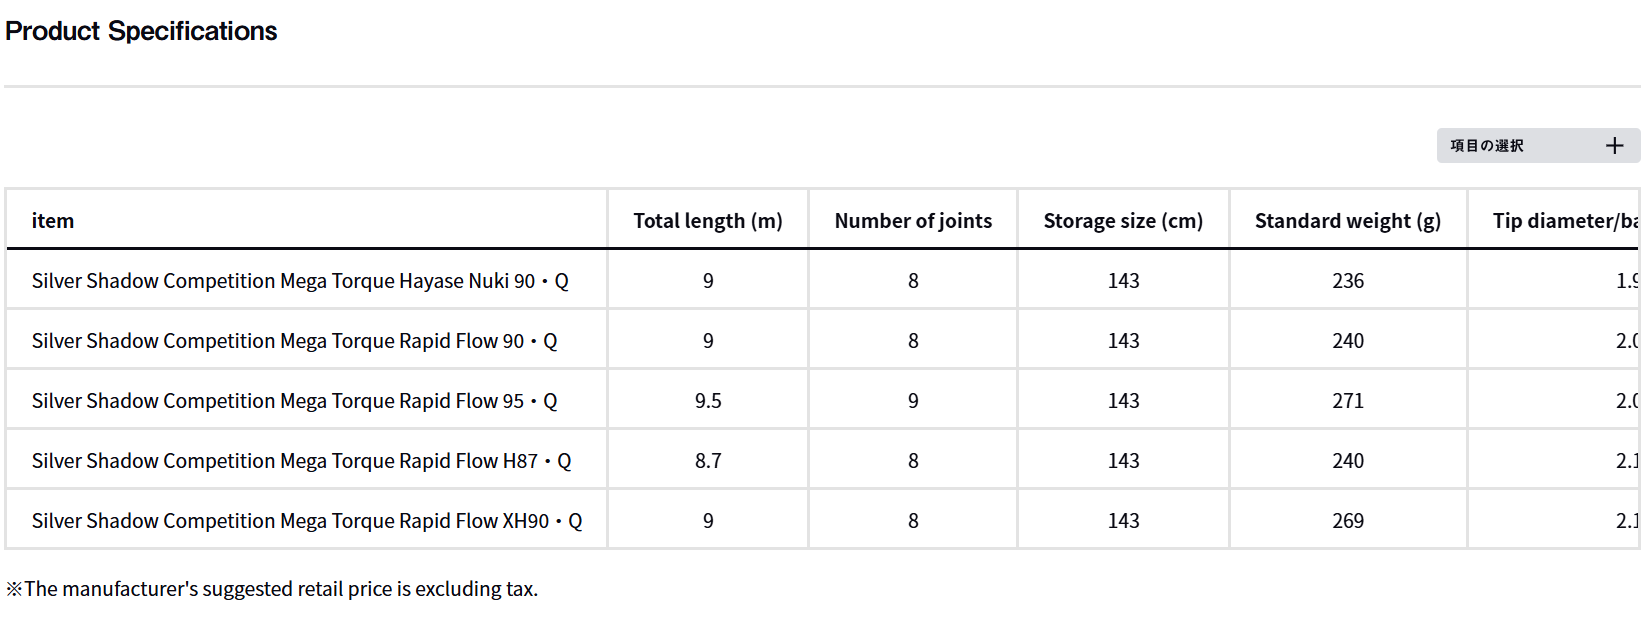Click the suggested retail price tax note

[272, 589]
